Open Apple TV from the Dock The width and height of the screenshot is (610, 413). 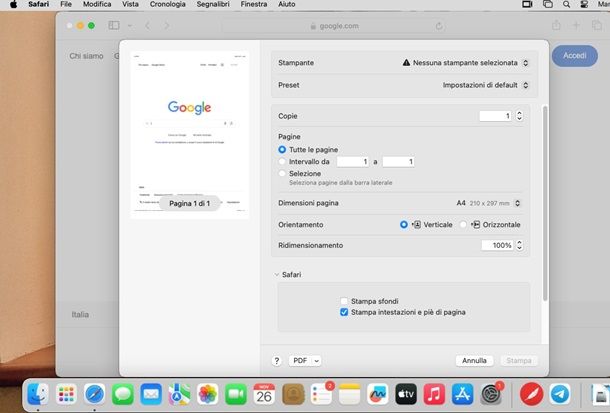tap(406, 394)
